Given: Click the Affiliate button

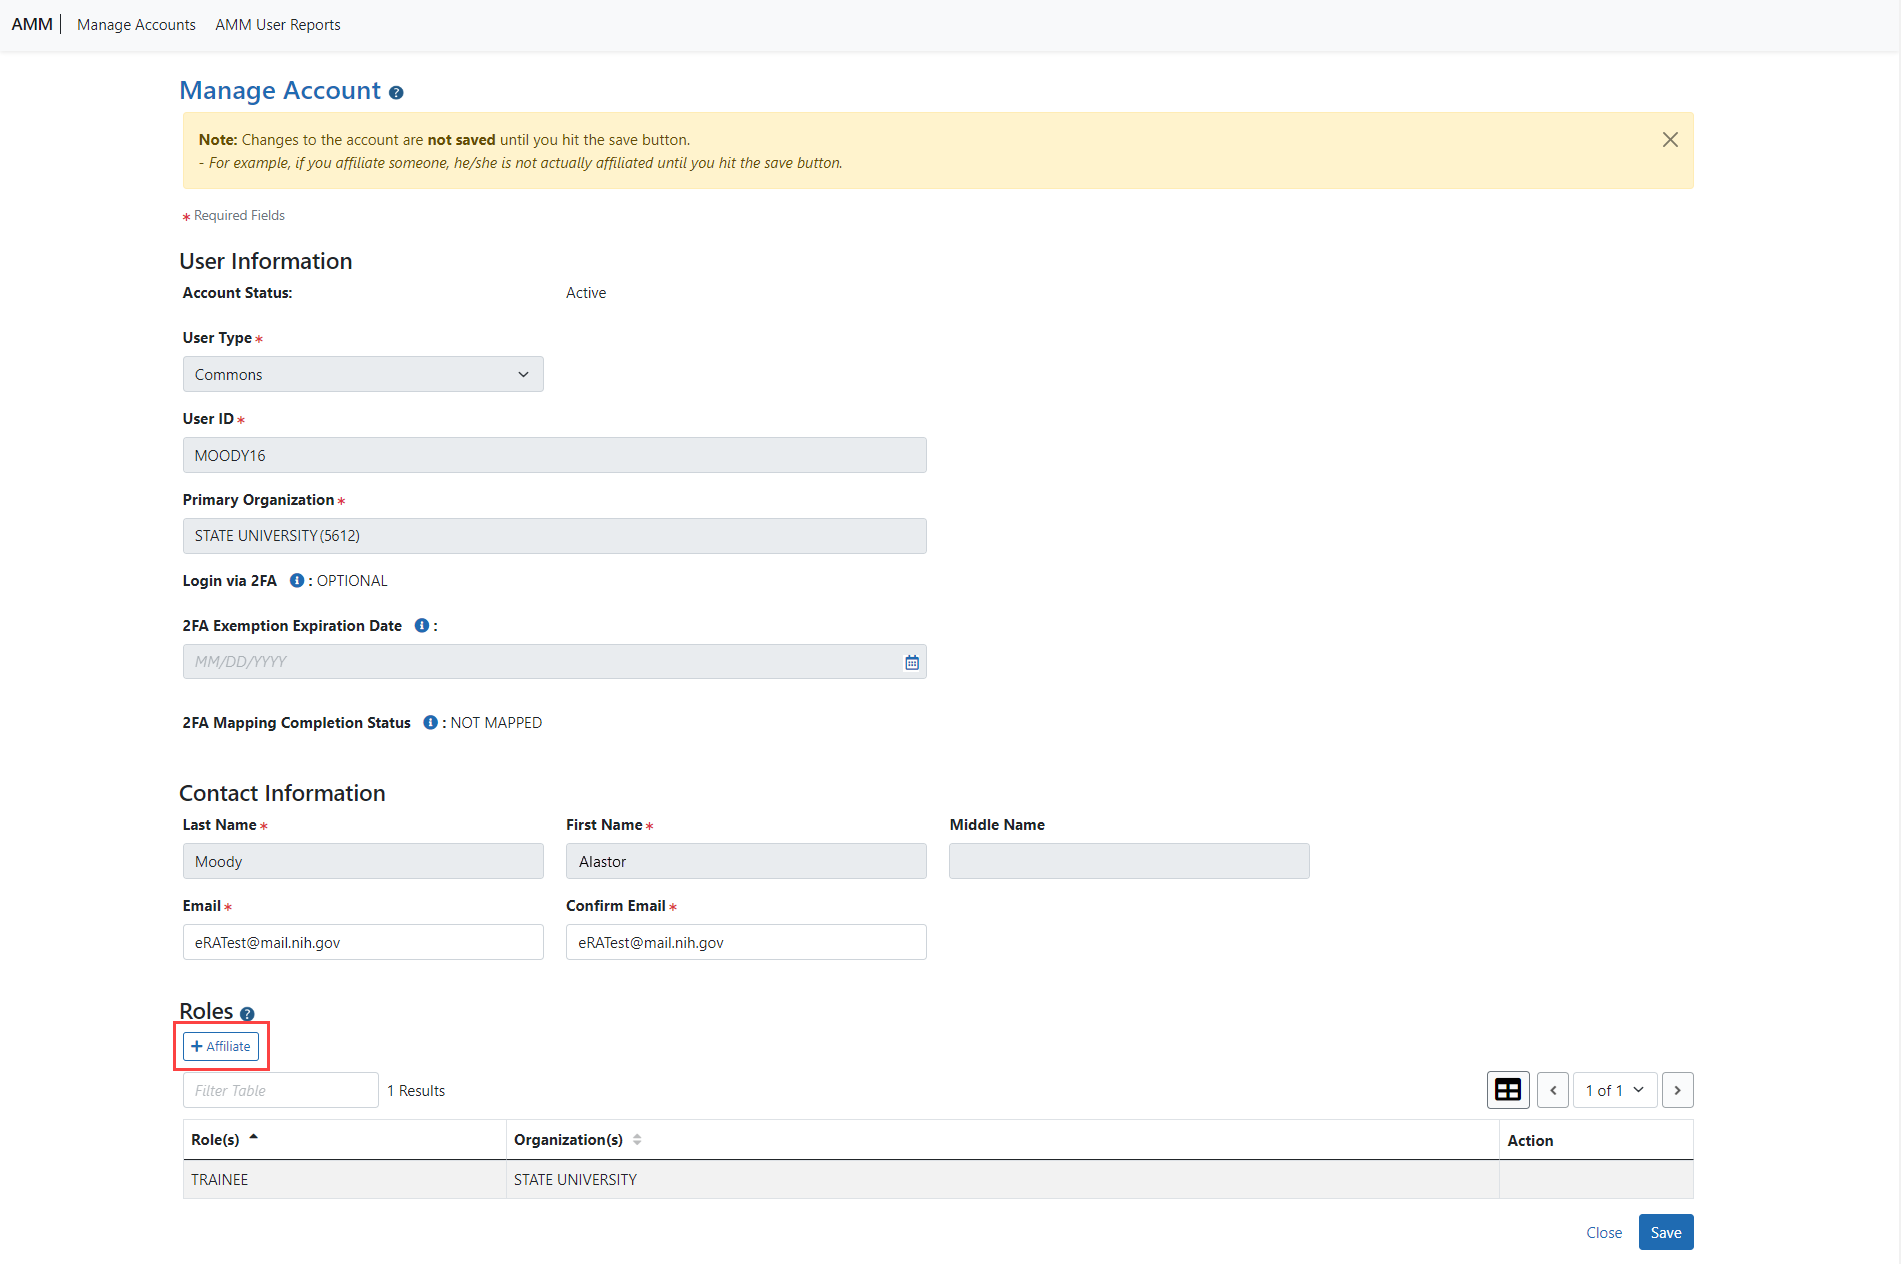Looking at the screenshot, I should point(221,1046).
